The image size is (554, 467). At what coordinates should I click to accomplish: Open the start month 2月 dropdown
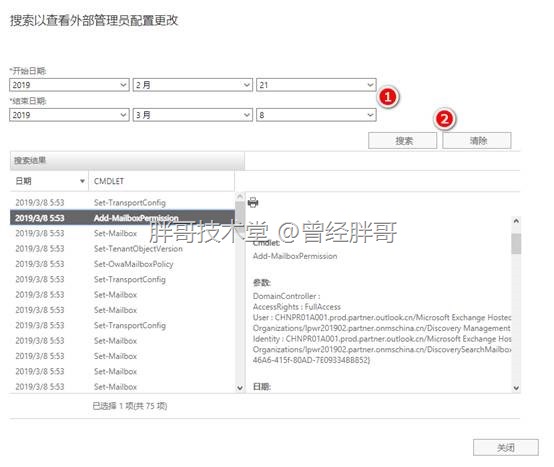(x=193, y=85)
